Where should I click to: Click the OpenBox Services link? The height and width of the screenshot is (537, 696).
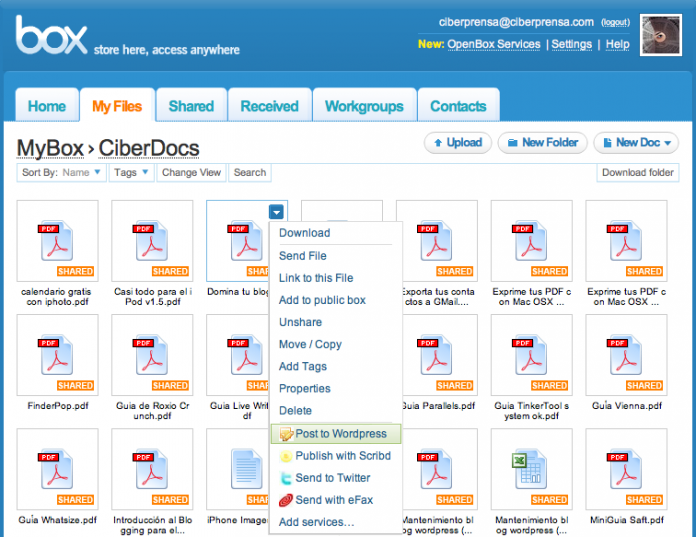pos(493,44)
